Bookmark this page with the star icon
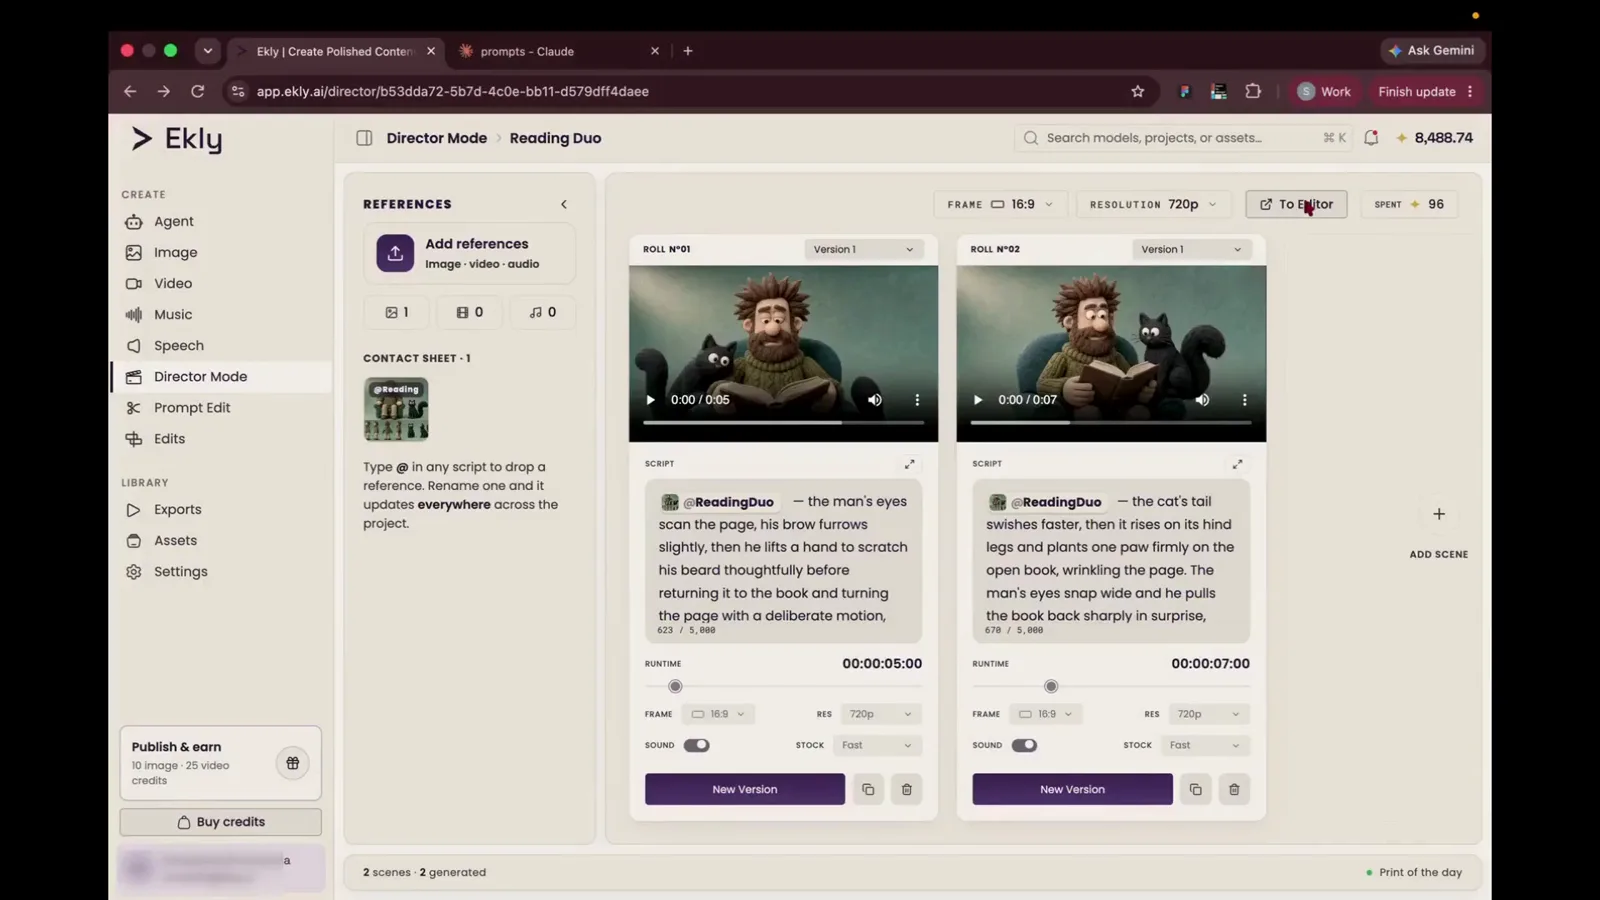1600x900 pixels. tap(1137, 91)
